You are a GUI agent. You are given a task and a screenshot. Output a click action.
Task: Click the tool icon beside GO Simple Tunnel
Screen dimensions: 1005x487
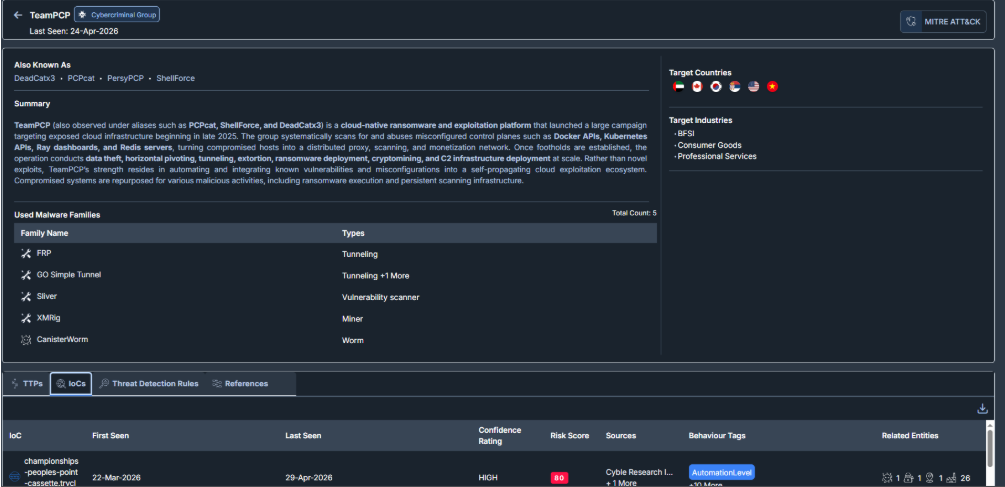tap(26, 275)
